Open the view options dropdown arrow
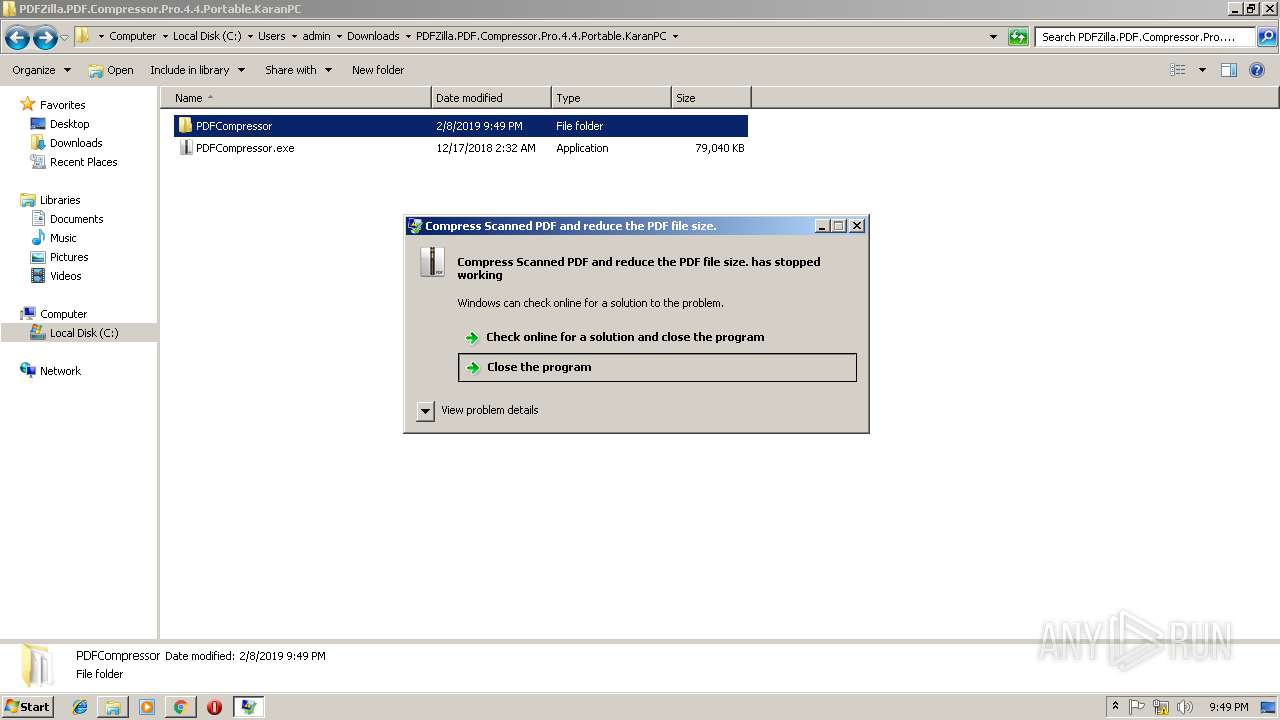1280x720 pixels. 1202,70
